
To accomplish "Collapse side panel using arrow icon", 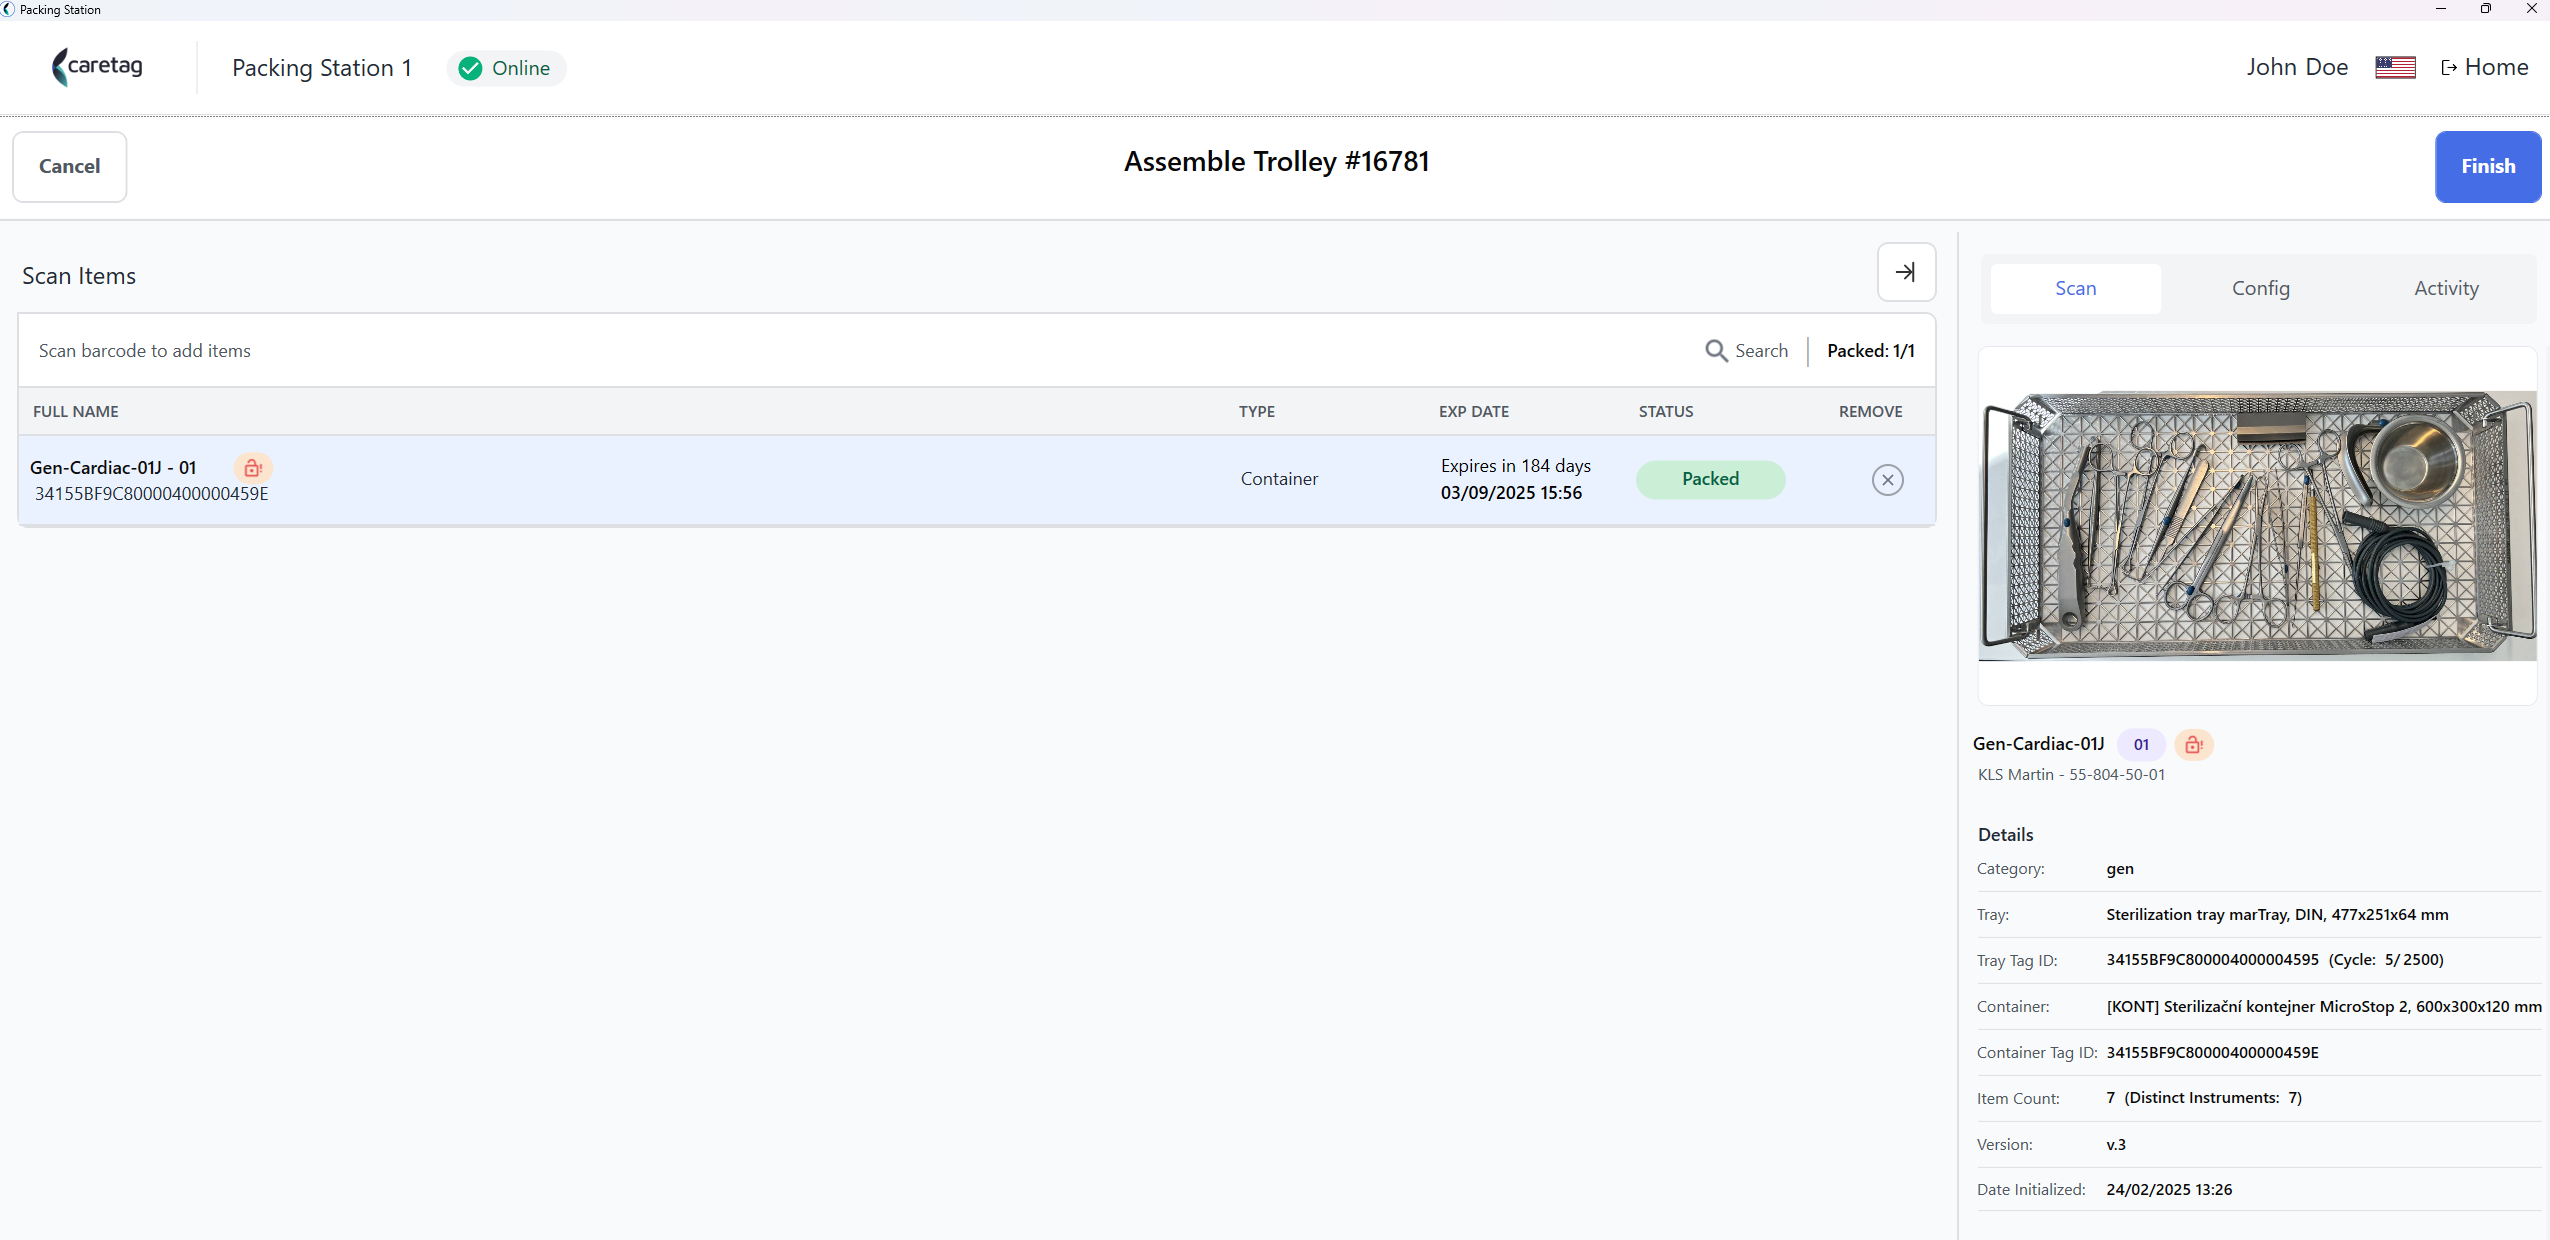I will click(1906, 272).
